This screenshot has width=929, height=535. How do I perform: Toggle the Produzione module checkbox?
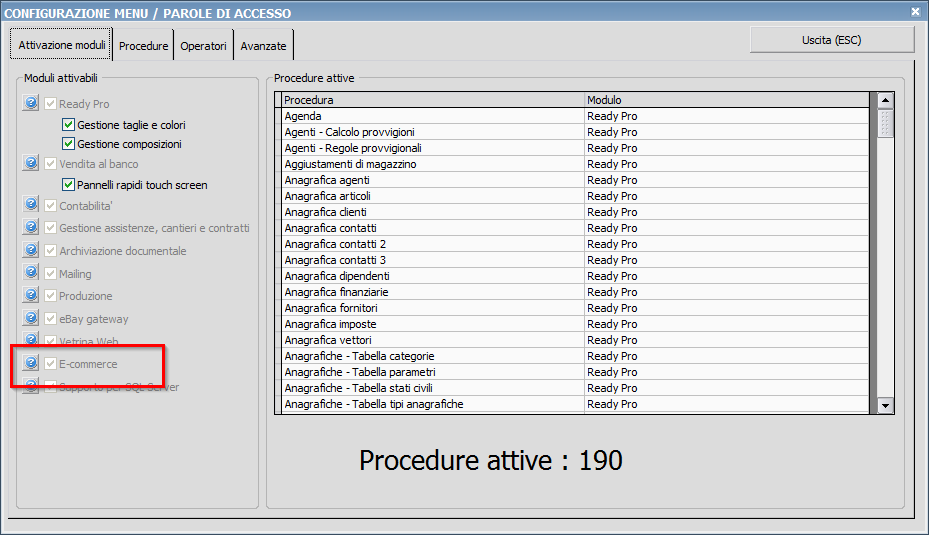50,295
